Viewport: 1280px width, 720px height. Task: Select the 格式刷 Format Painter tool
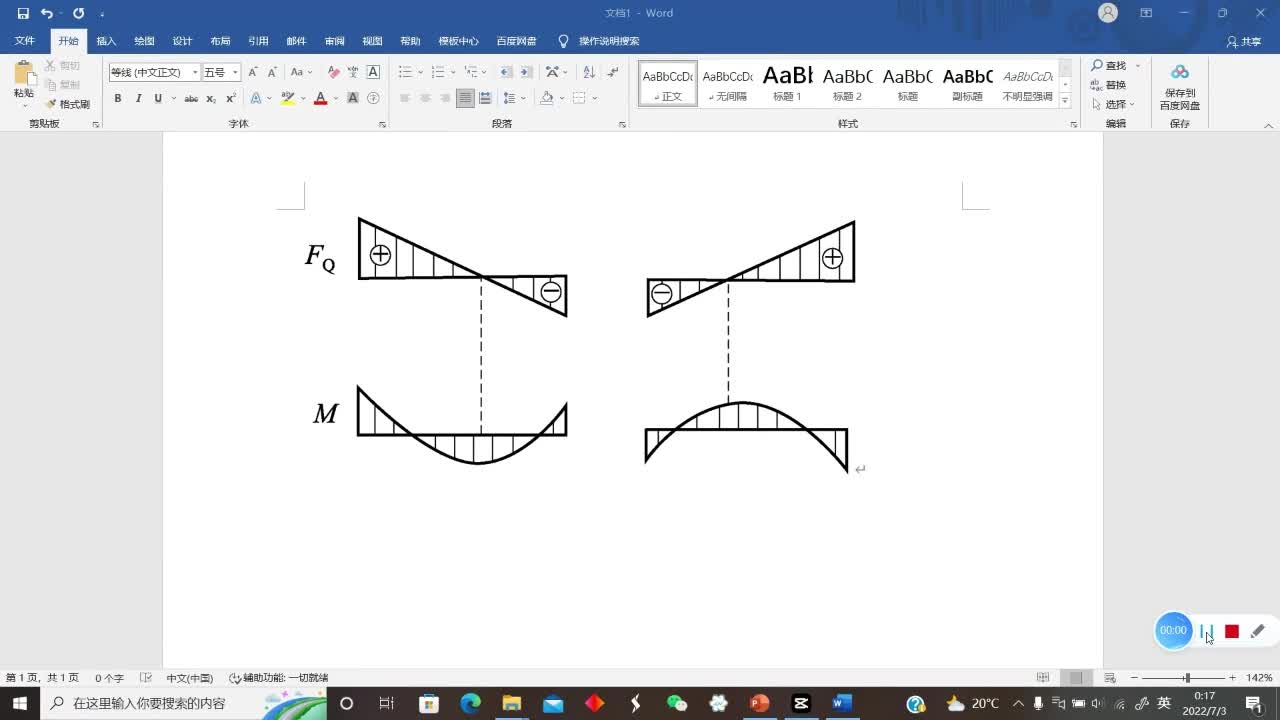tap(68, 104)
